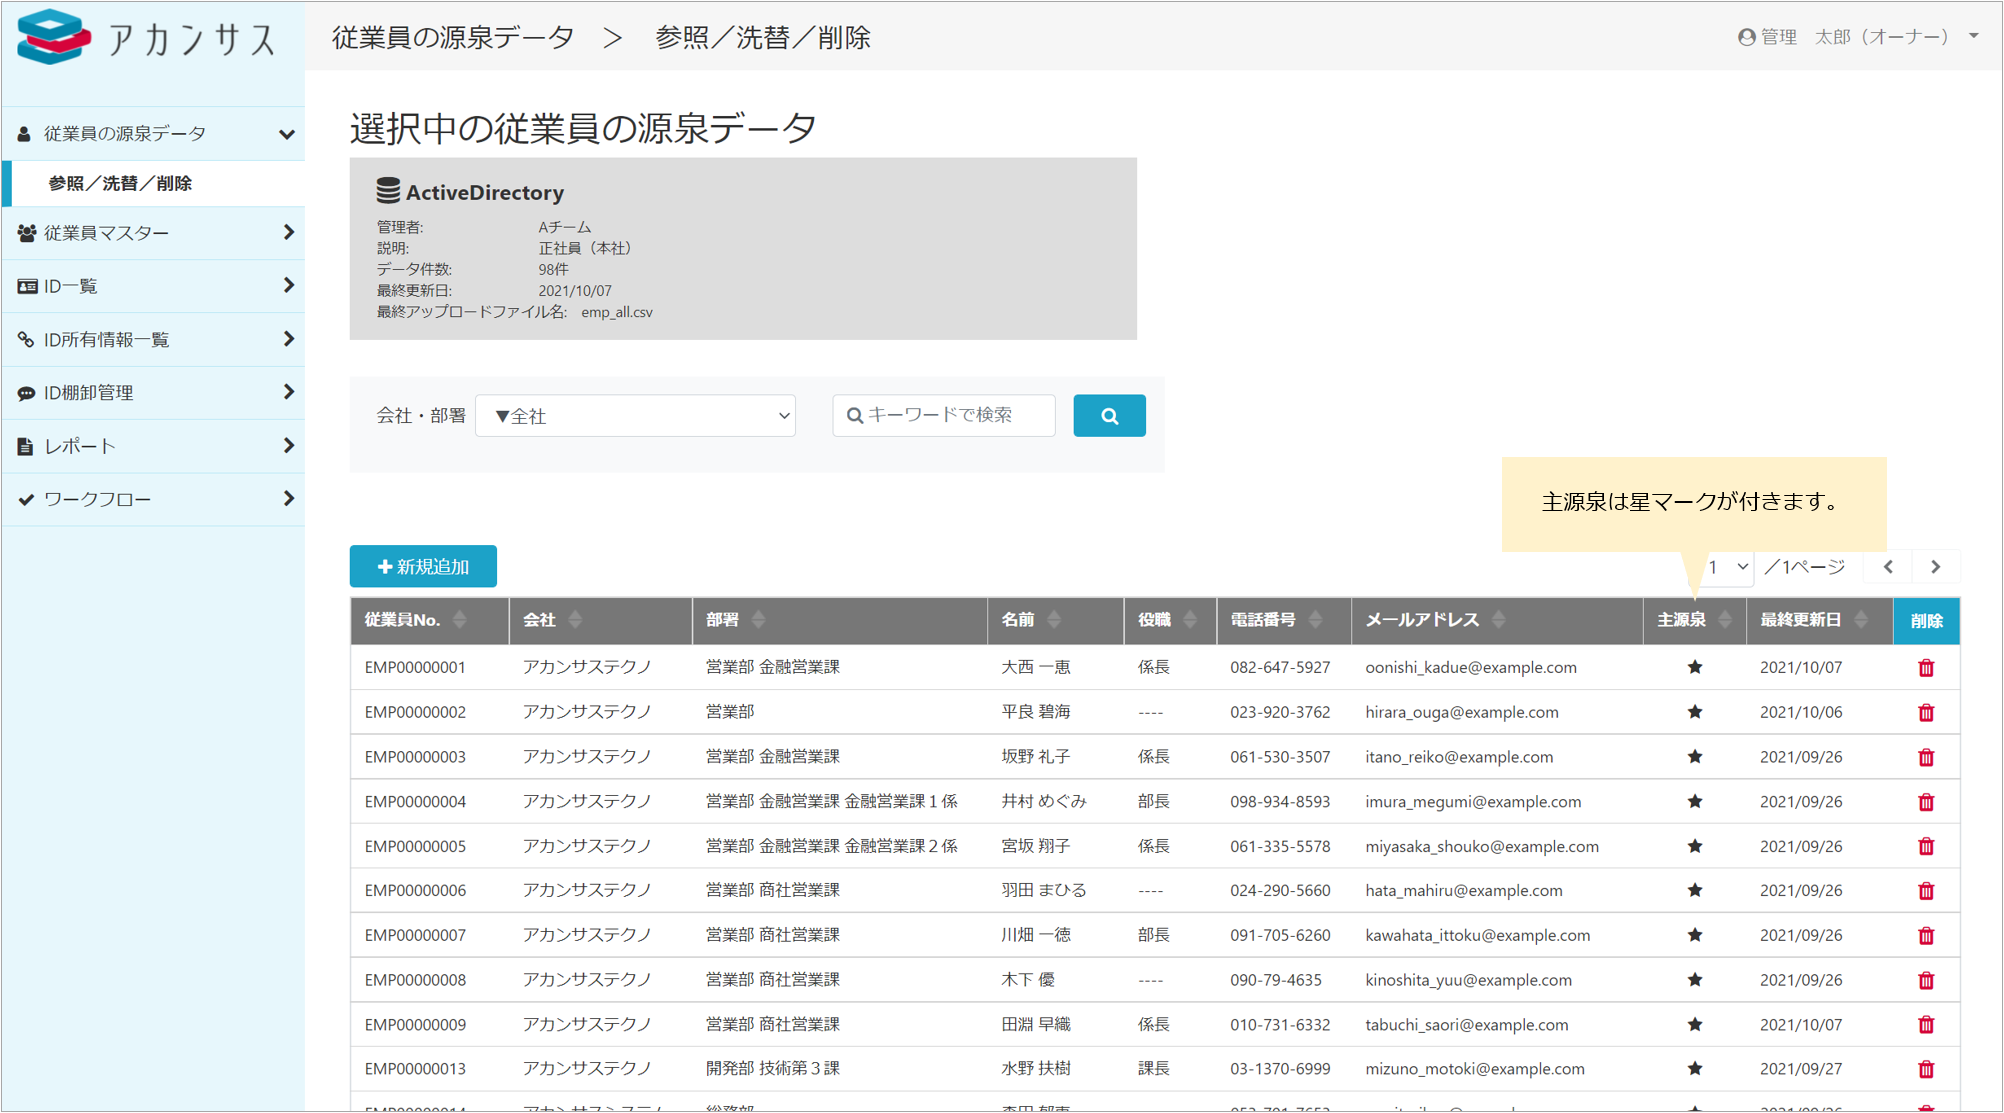Sort by 従業員No. column arrows

[460, 620]
